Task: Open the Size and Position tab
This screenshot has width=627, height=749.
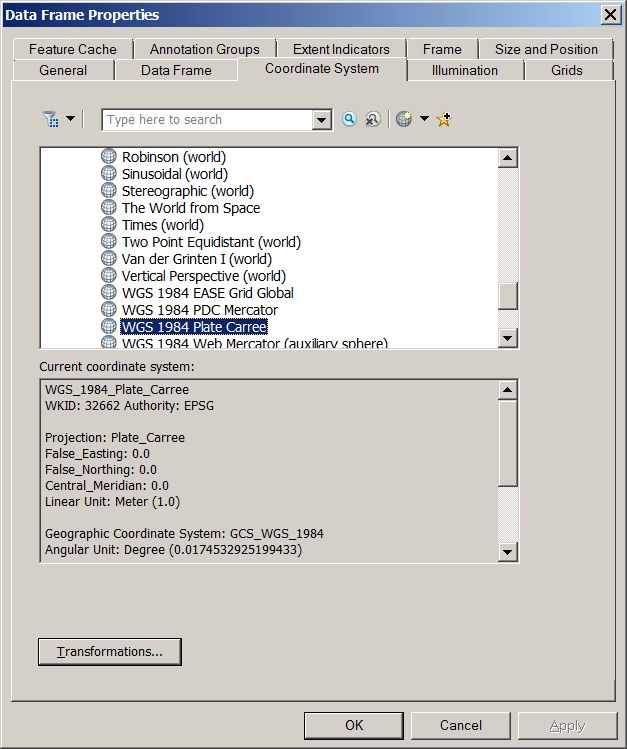Action: (546, 49)
